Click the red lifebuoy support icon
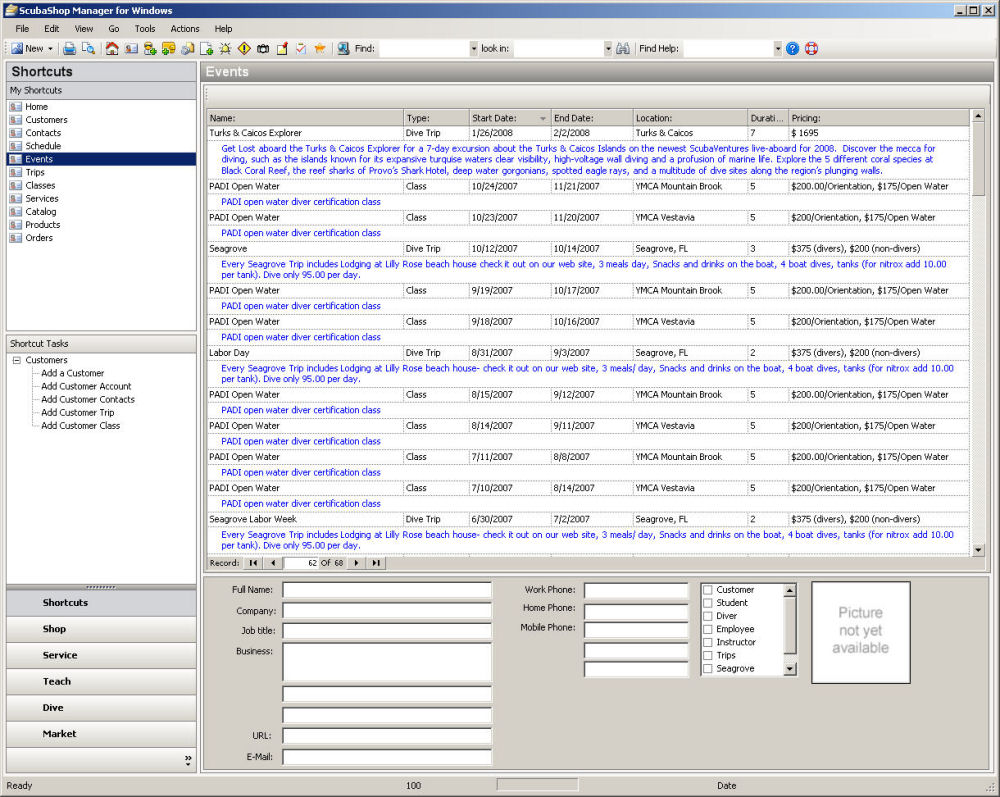Image resolution: width=1000 pixels, height=797 pixels. tap(811, 48)
